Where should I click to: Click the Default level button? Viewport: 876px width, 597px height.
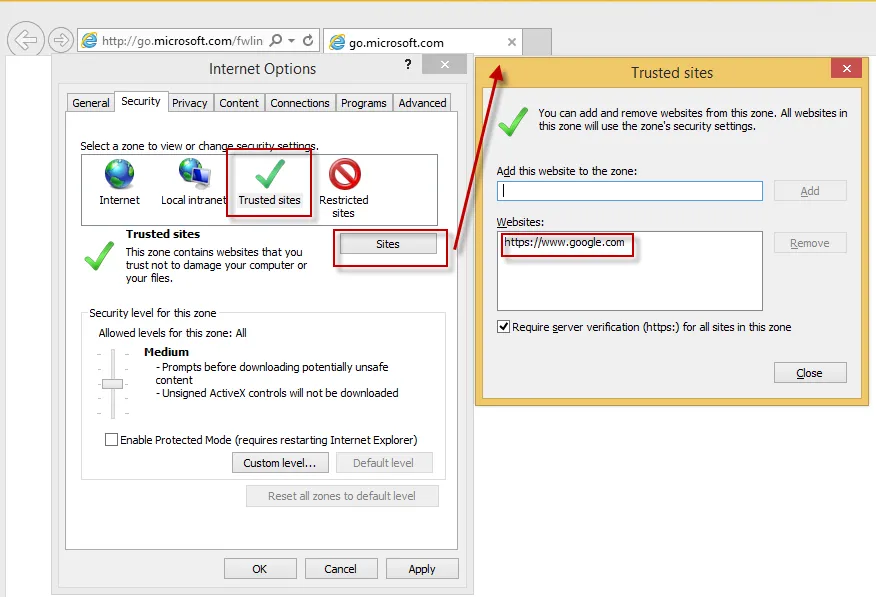[x=384, y=463]
